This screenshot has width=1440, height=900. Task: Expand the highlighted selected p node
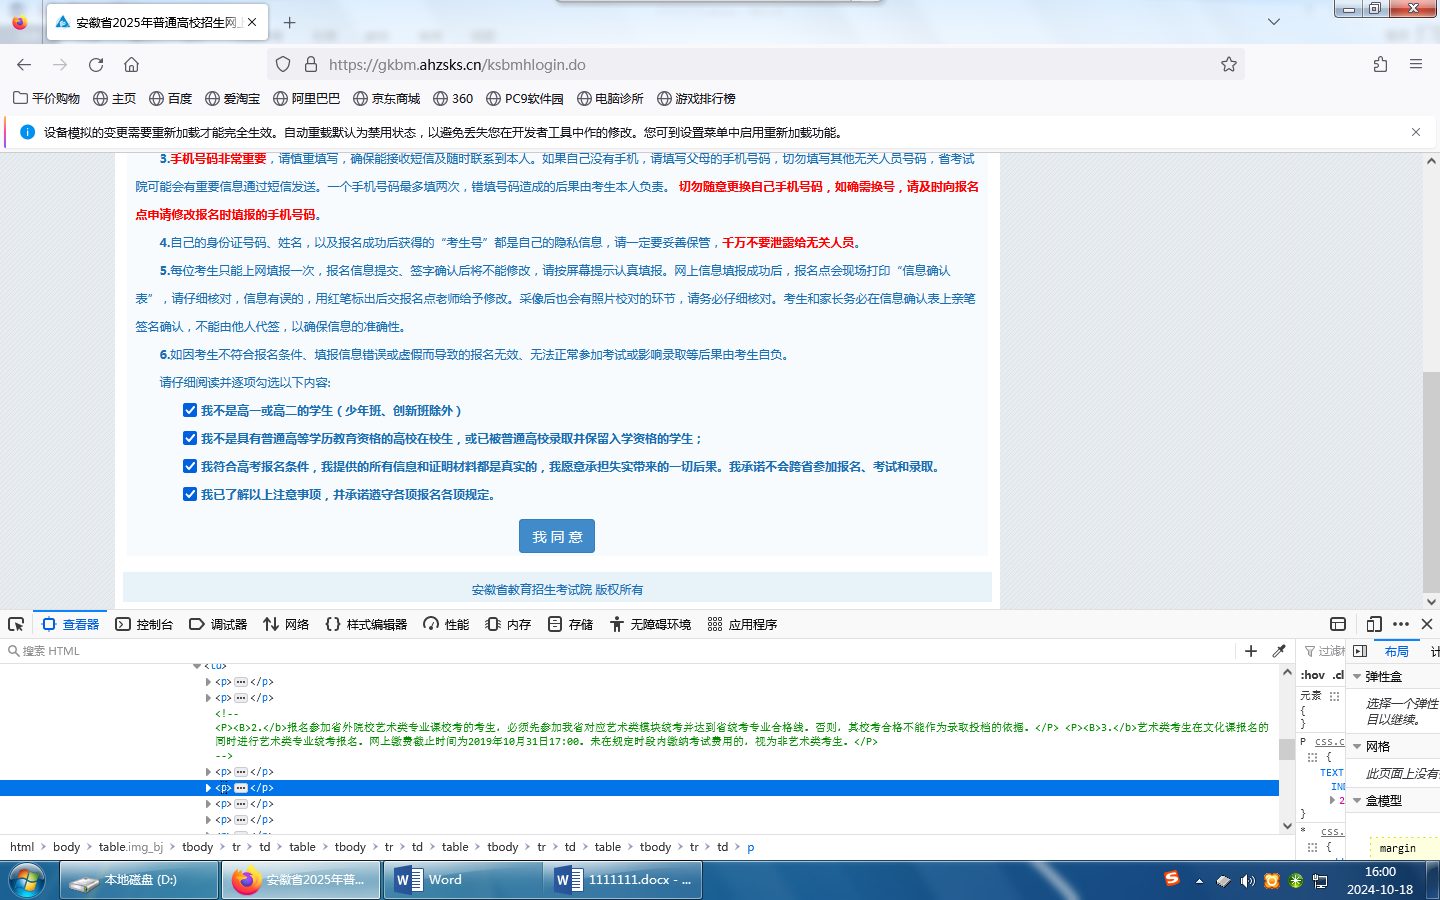click(x=208, y=788)
